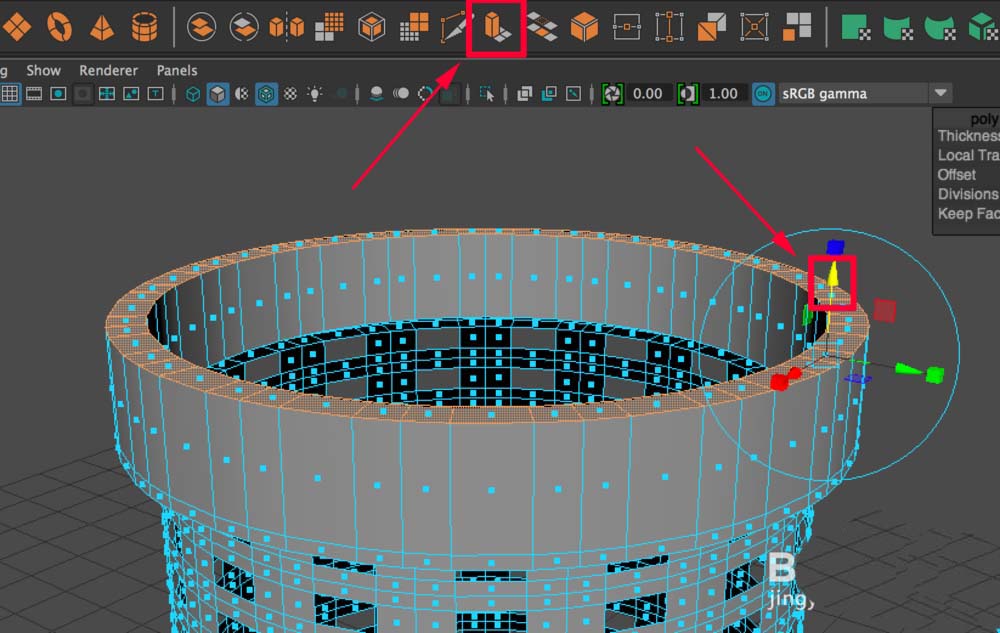Click the Combine meshes shelf icon
Screen dimensions: 1000x633
(201, 27)
